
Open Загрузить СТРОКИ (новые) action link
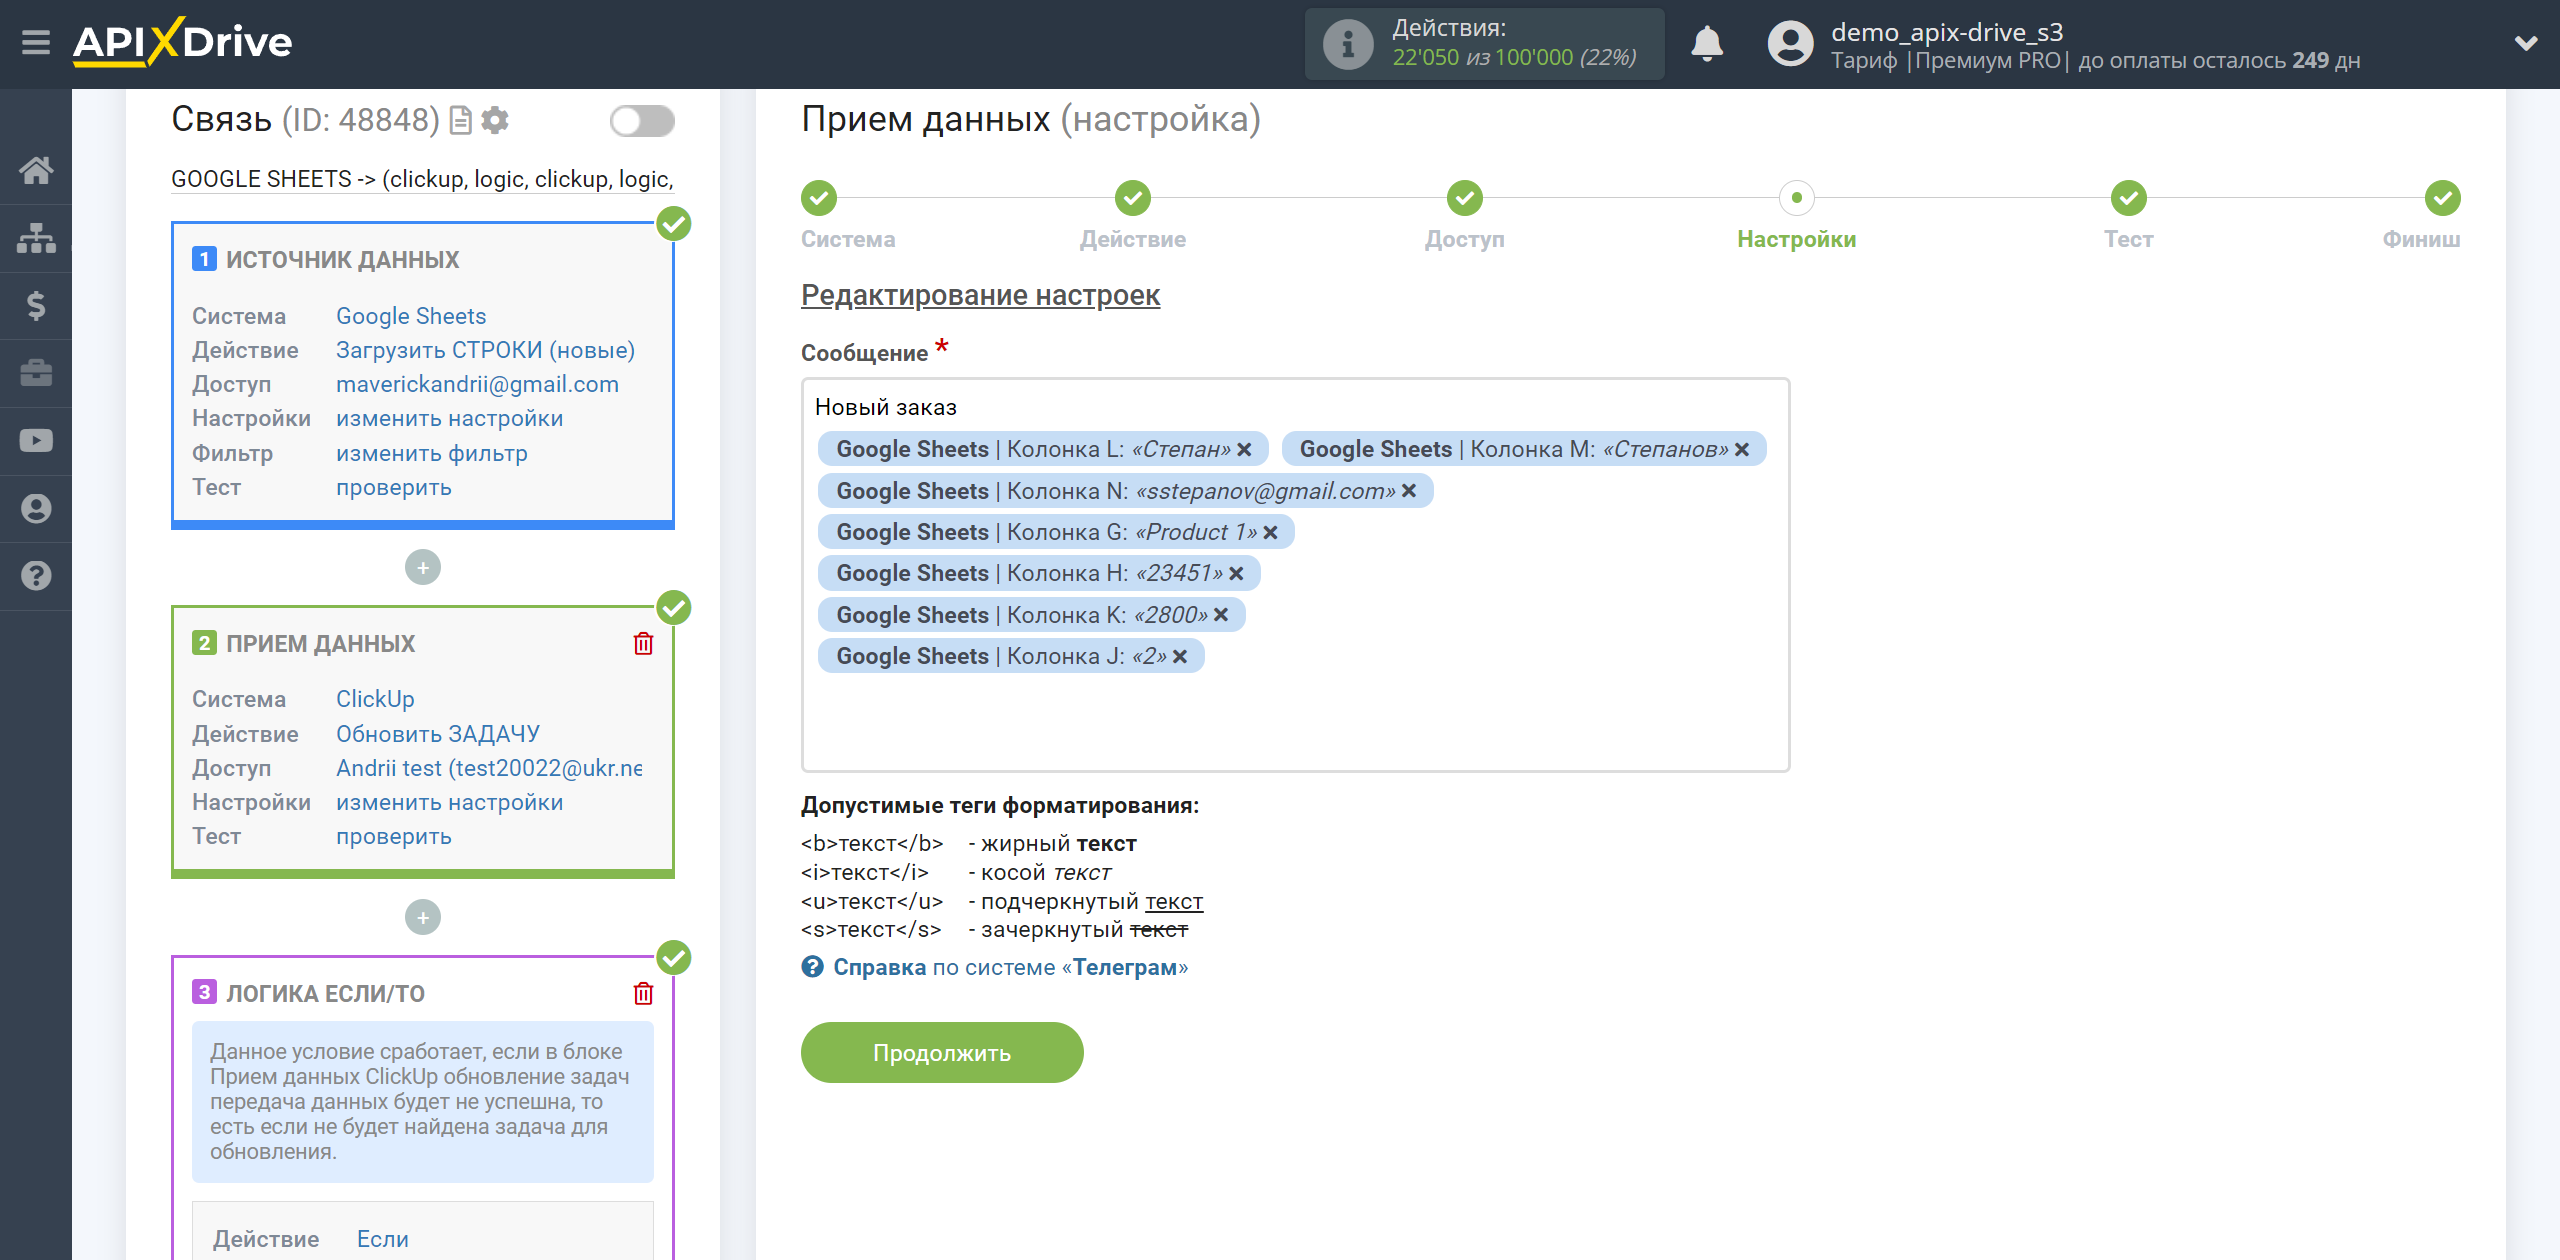click(x=486, y=350)
